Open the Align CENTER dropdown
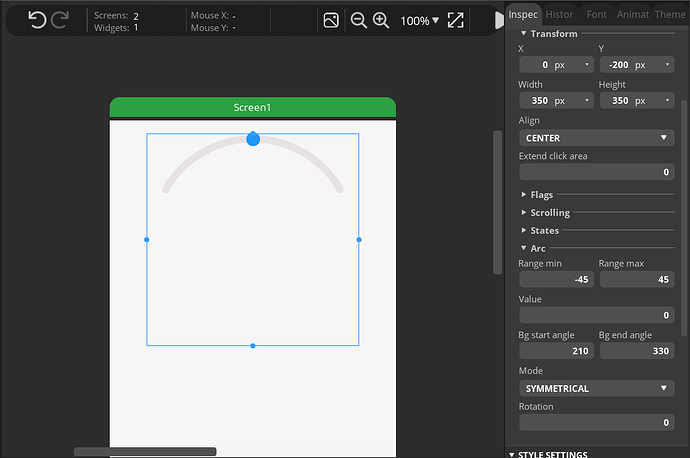 tap(596, 137)
